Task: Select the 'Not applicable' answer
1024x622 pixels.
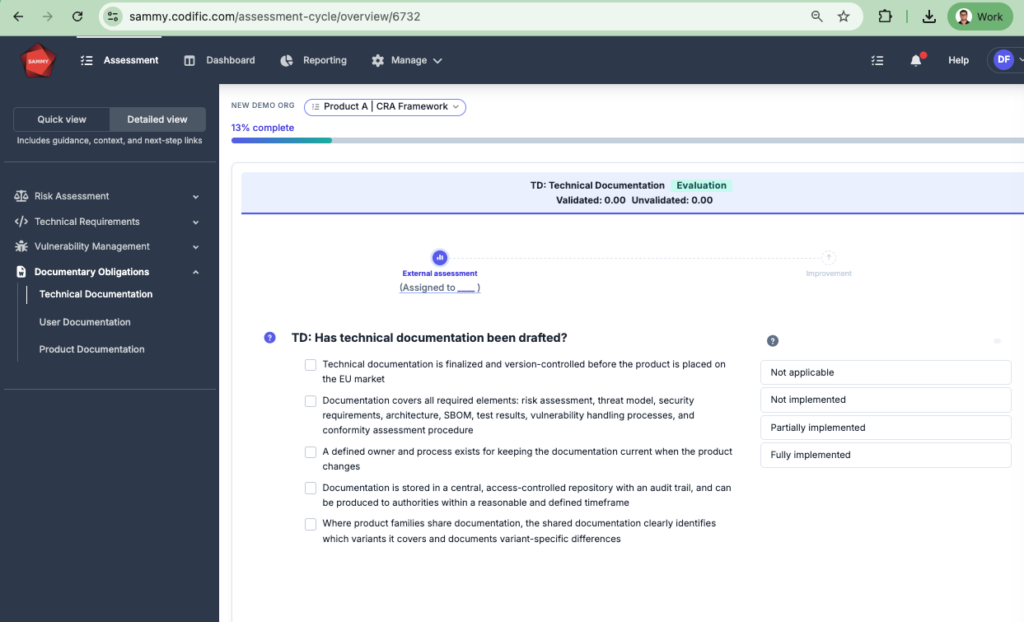Action: click(x=886, y=372)
